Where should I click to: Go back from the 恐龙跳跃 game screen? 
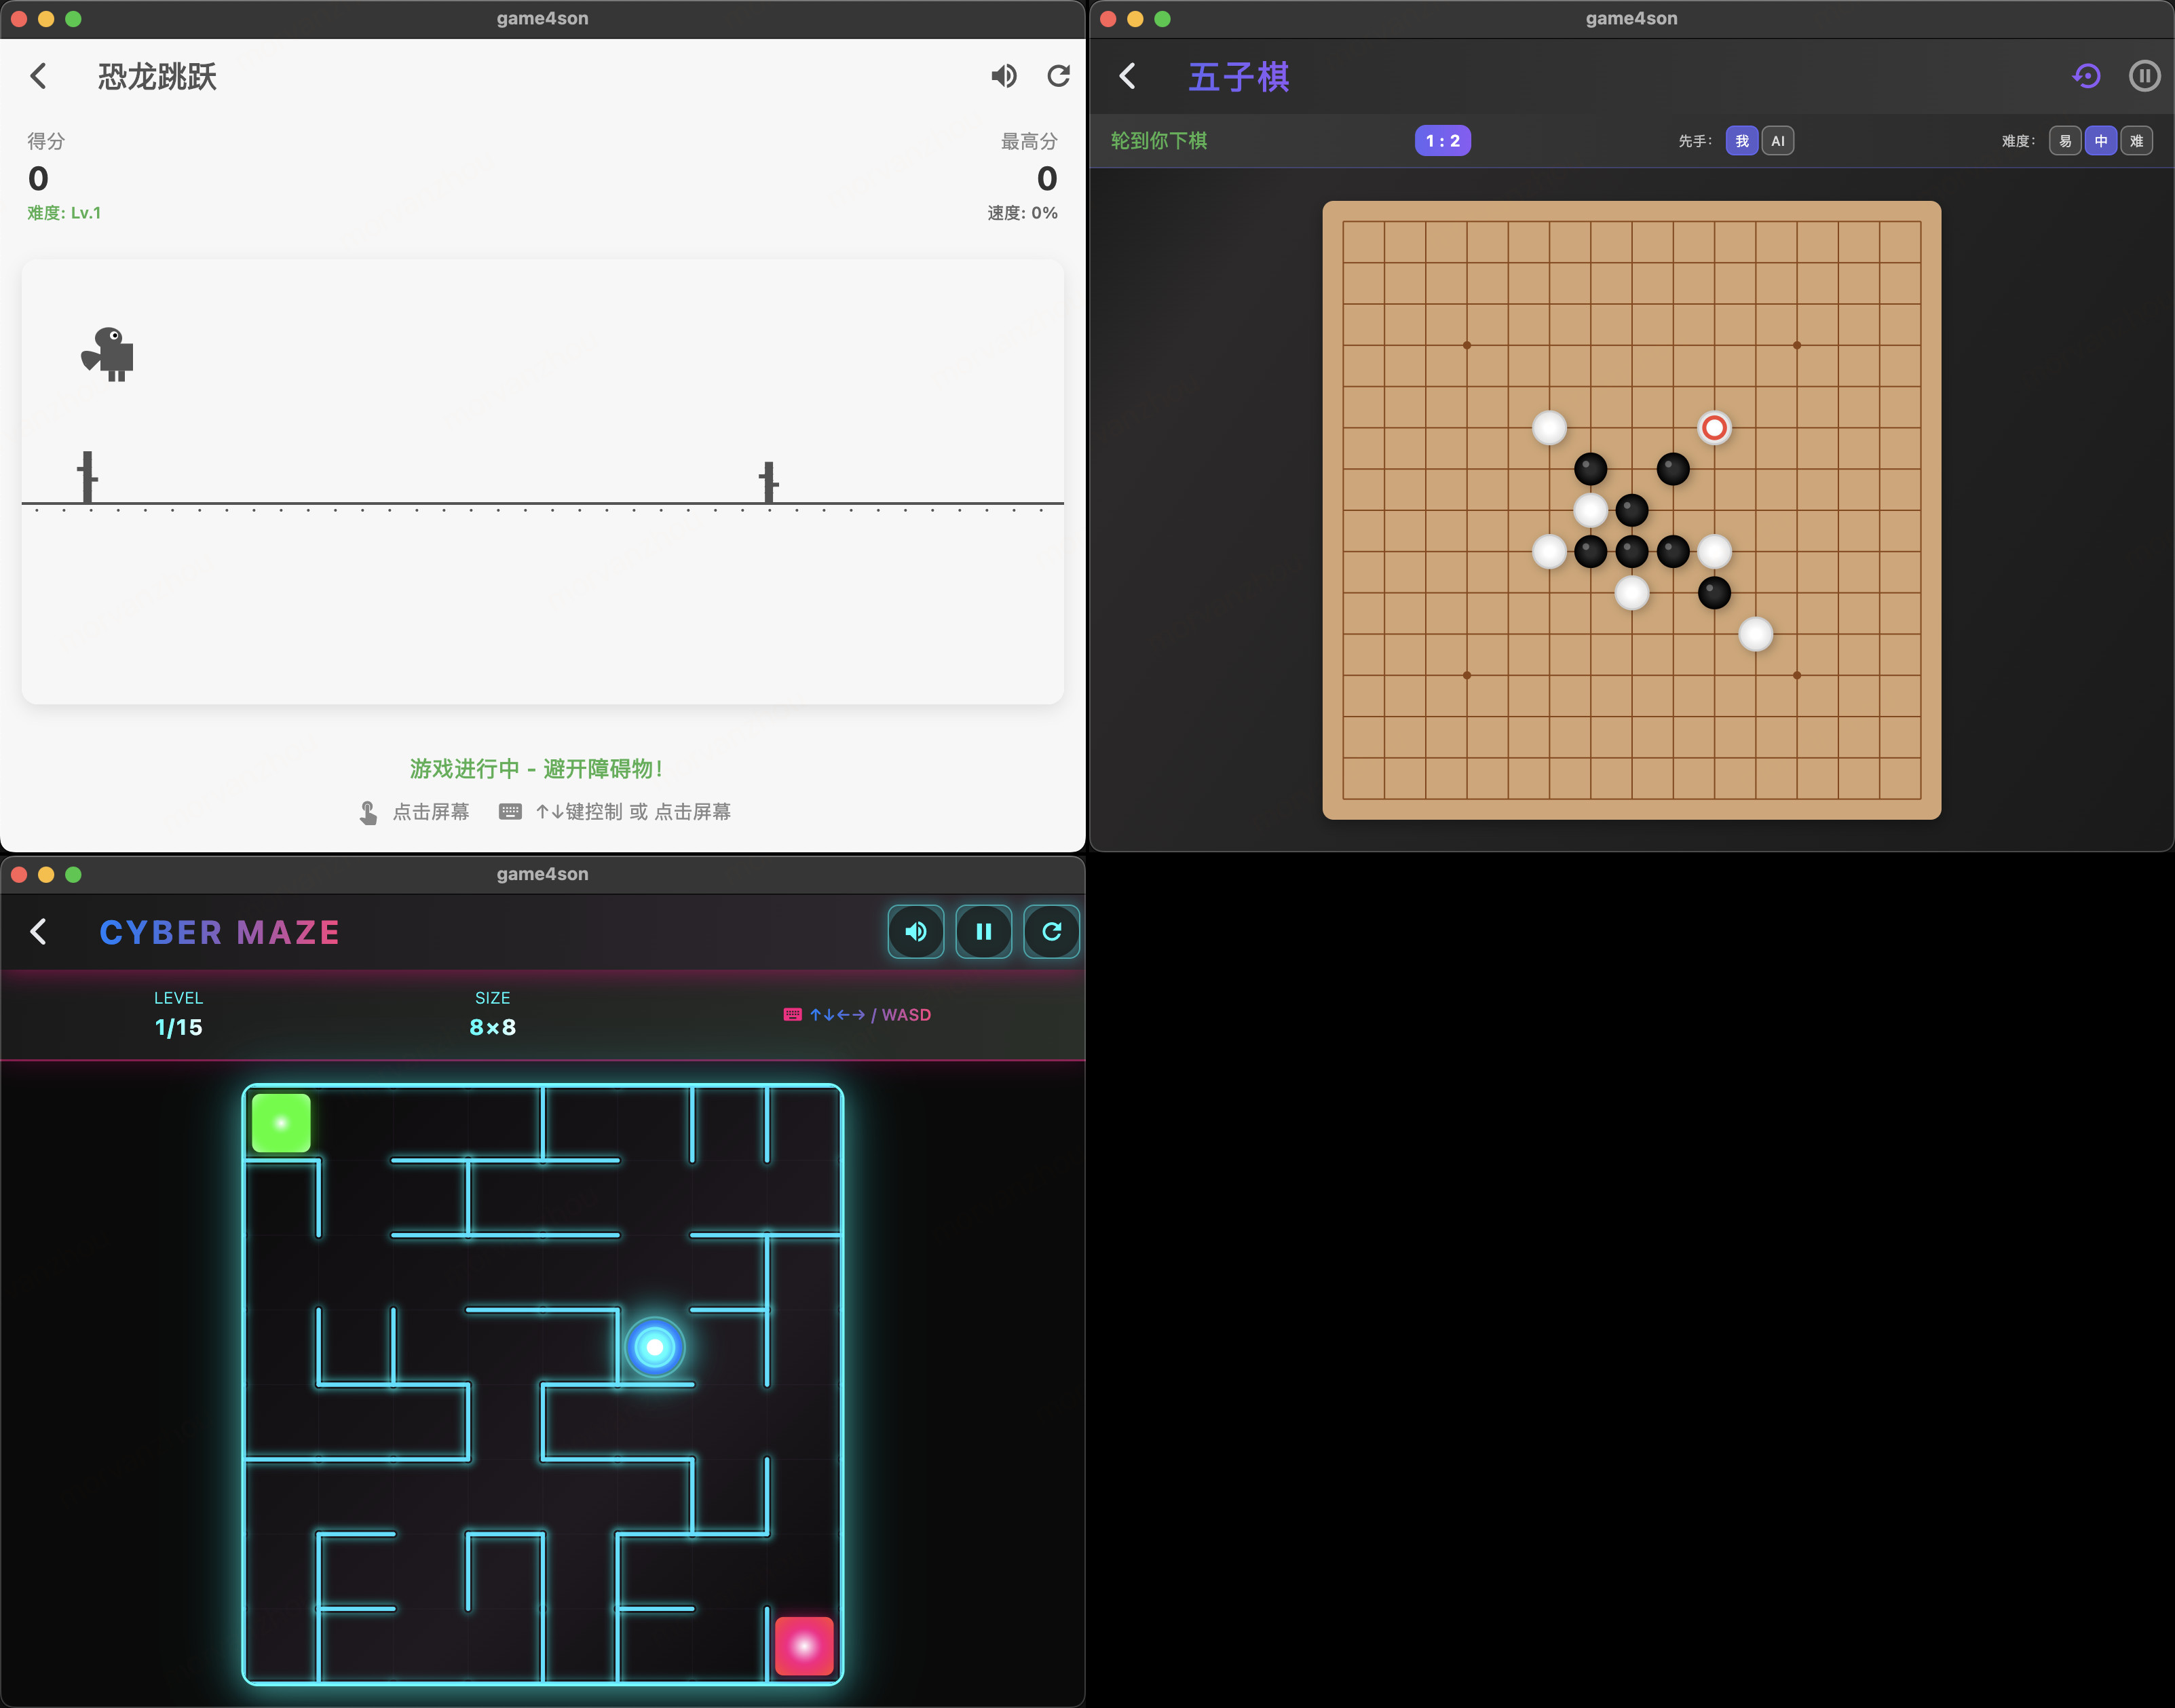(39, 76)
